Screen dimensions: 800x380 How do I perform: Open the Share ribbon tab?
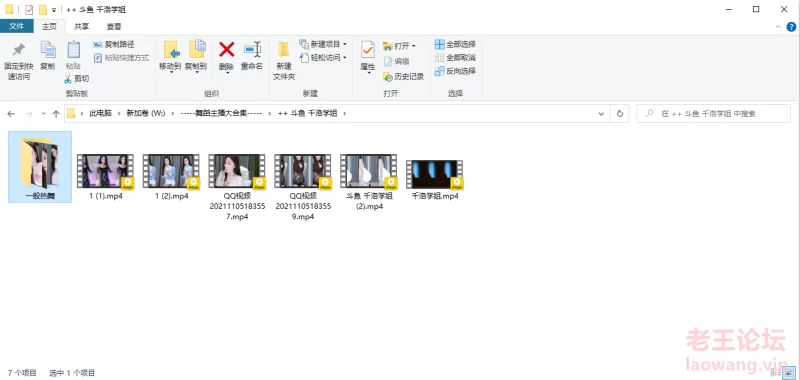tap(82, 27)
